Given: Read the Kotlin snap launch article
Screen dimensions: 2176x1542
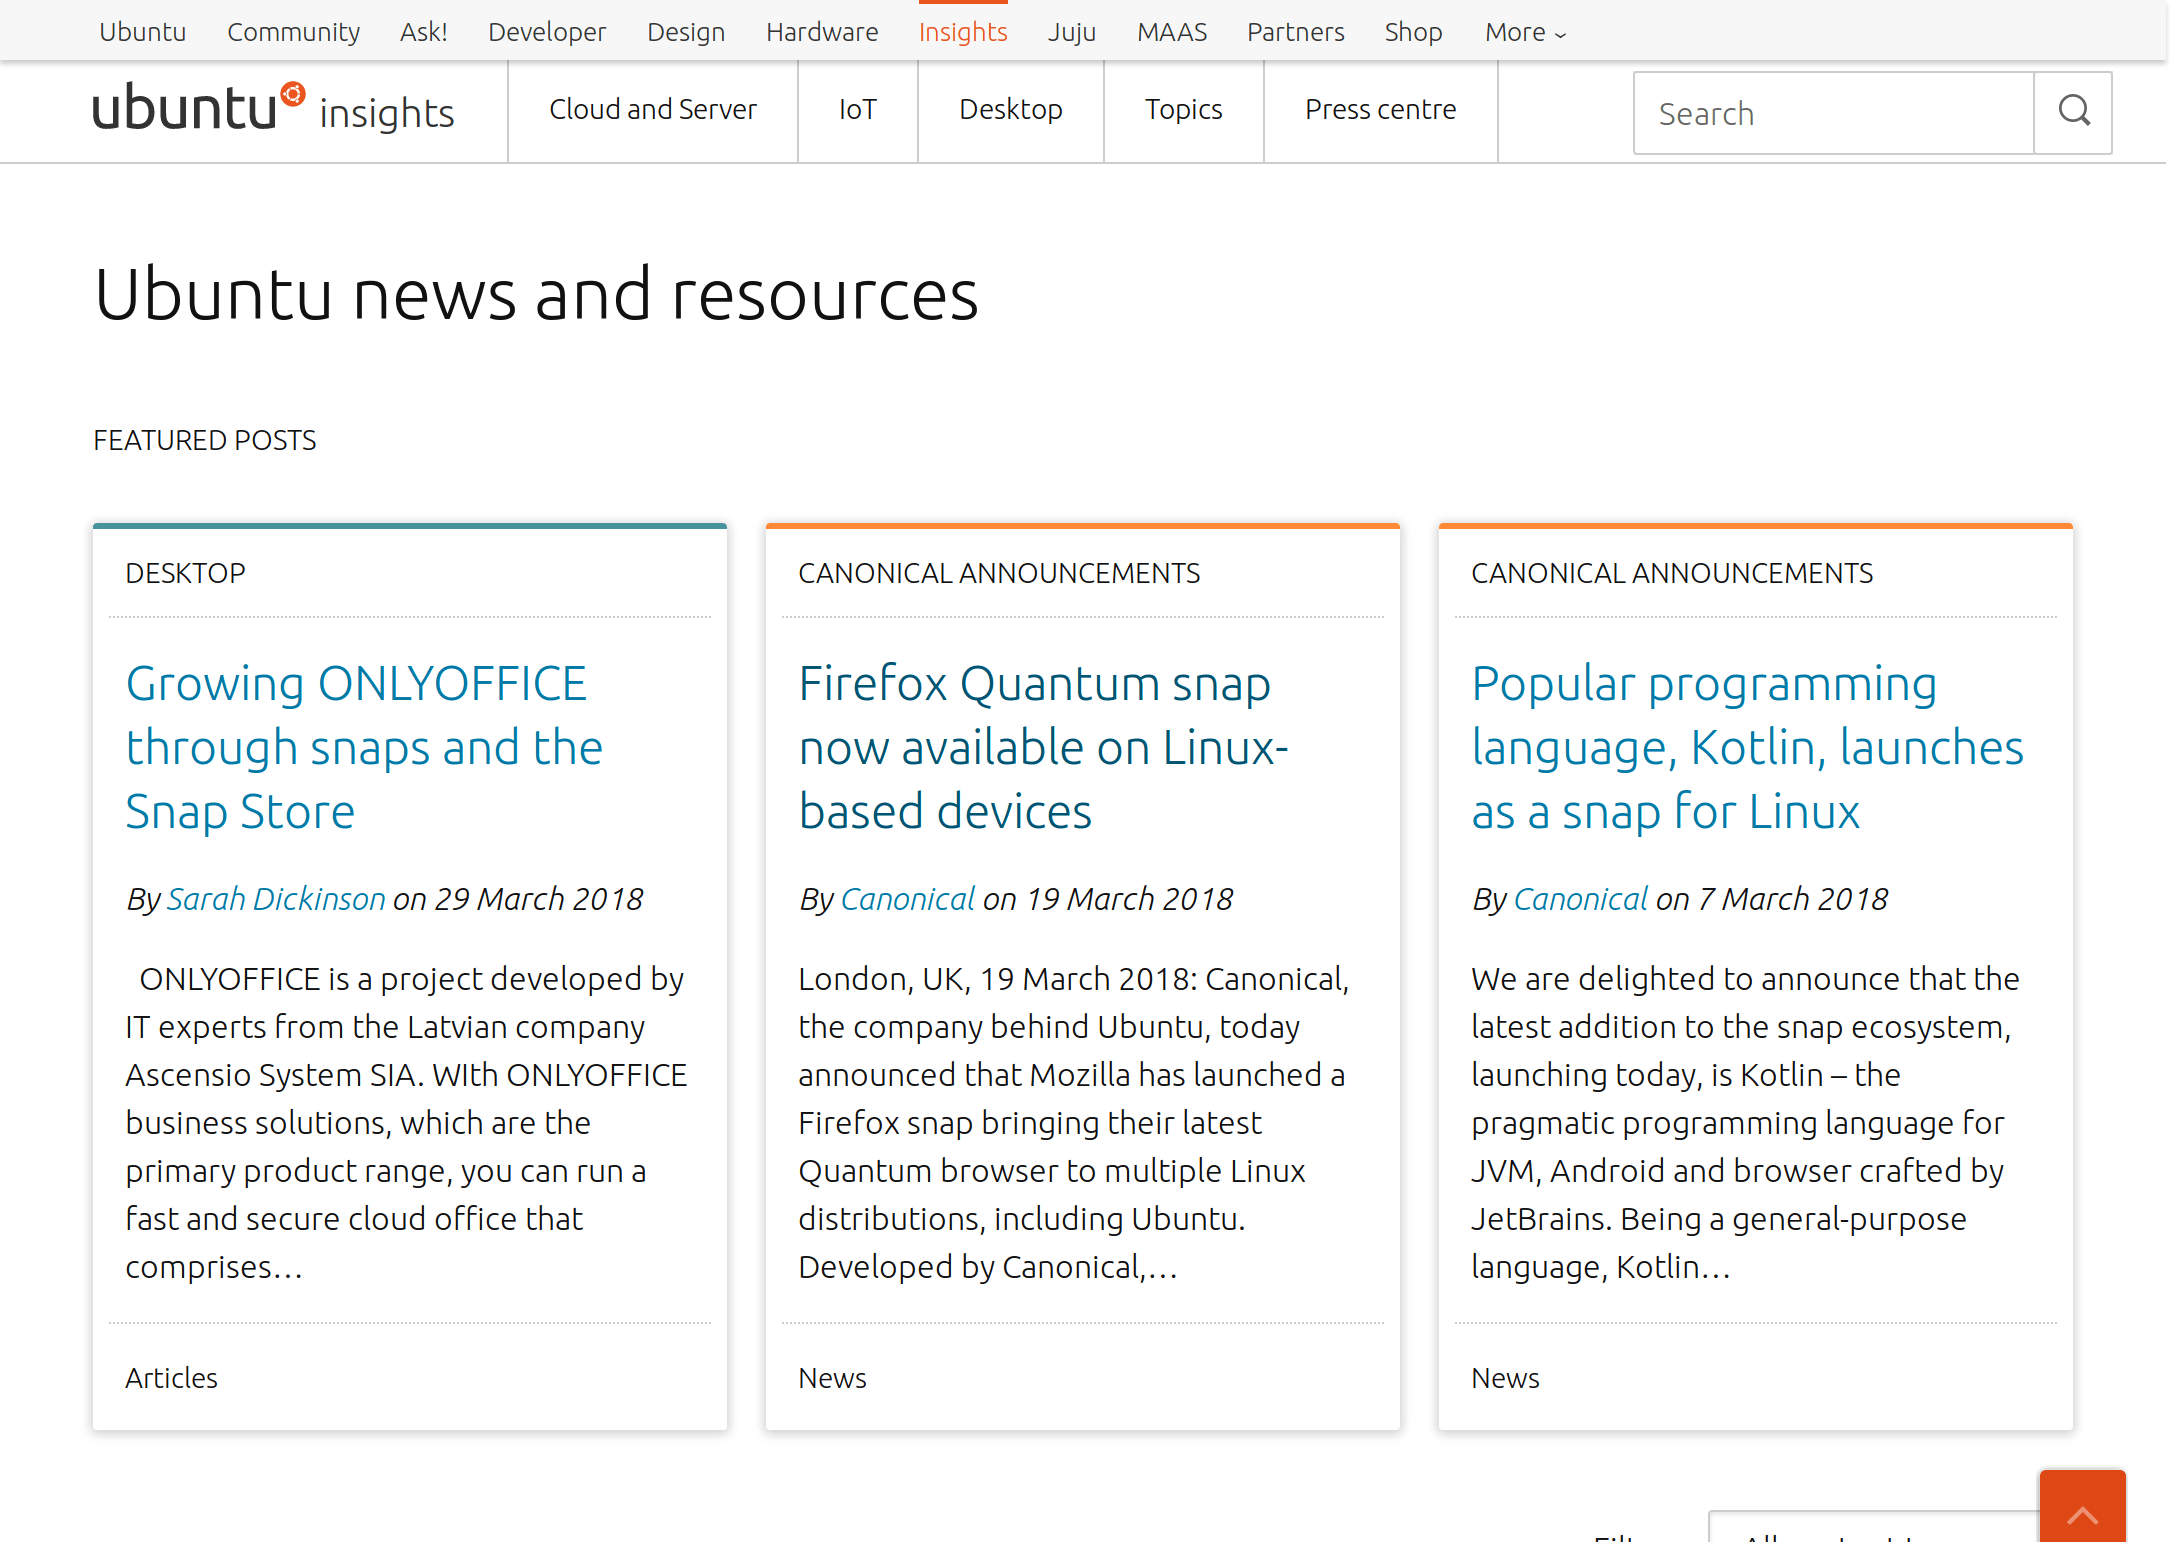Looking at the screenshot, I should (x=1746, y=747).
